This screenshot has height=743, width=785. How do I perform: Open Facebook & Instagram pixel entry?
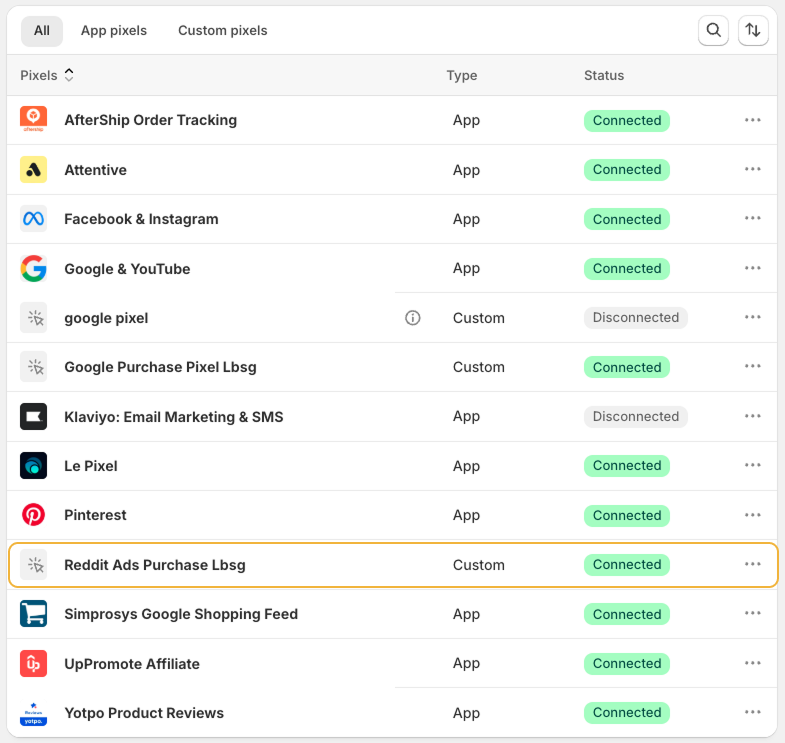(x=141, y=219)
